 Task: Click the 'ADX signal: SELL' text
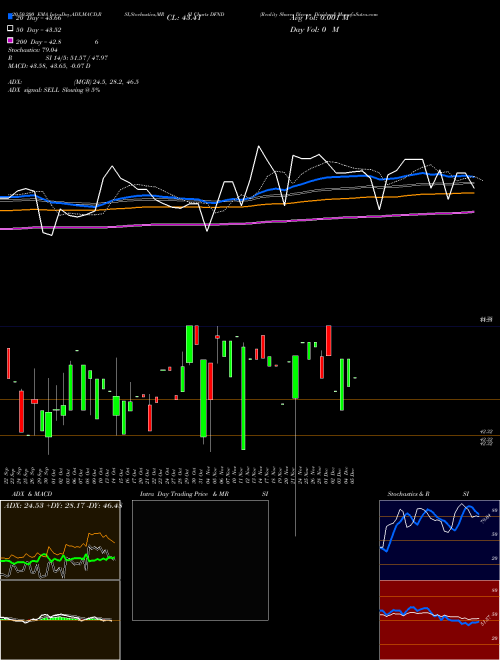point(54,90)
